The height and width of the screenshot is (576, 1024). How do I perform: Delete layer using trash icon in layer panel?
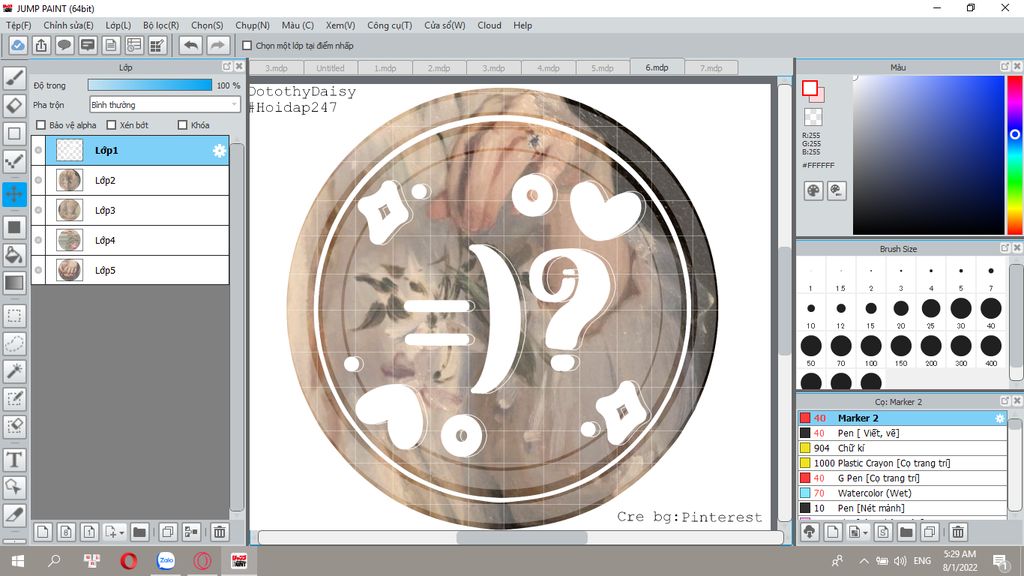click(220, 532)
